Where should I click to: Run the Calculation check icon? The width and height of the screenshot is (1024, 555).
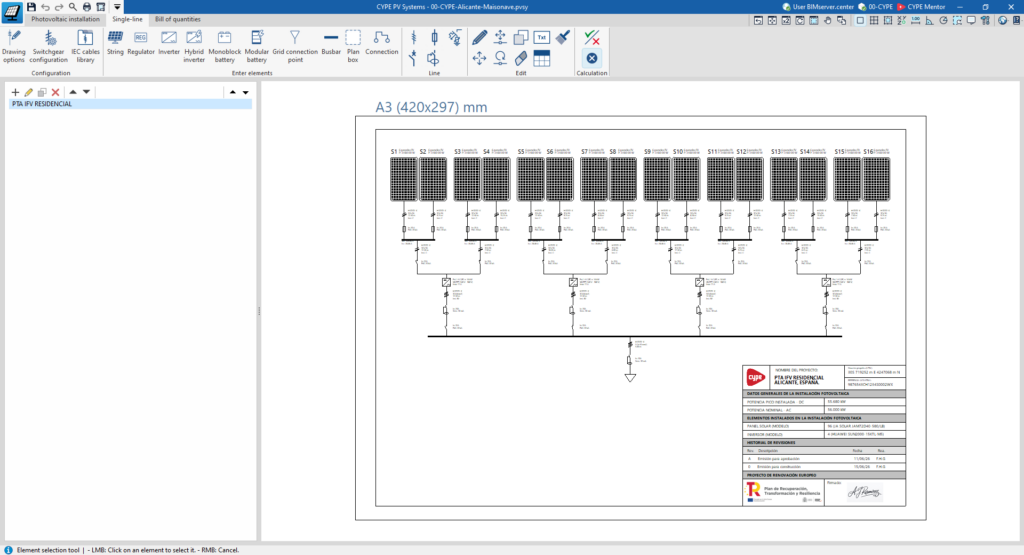click(x=592, y=37)
